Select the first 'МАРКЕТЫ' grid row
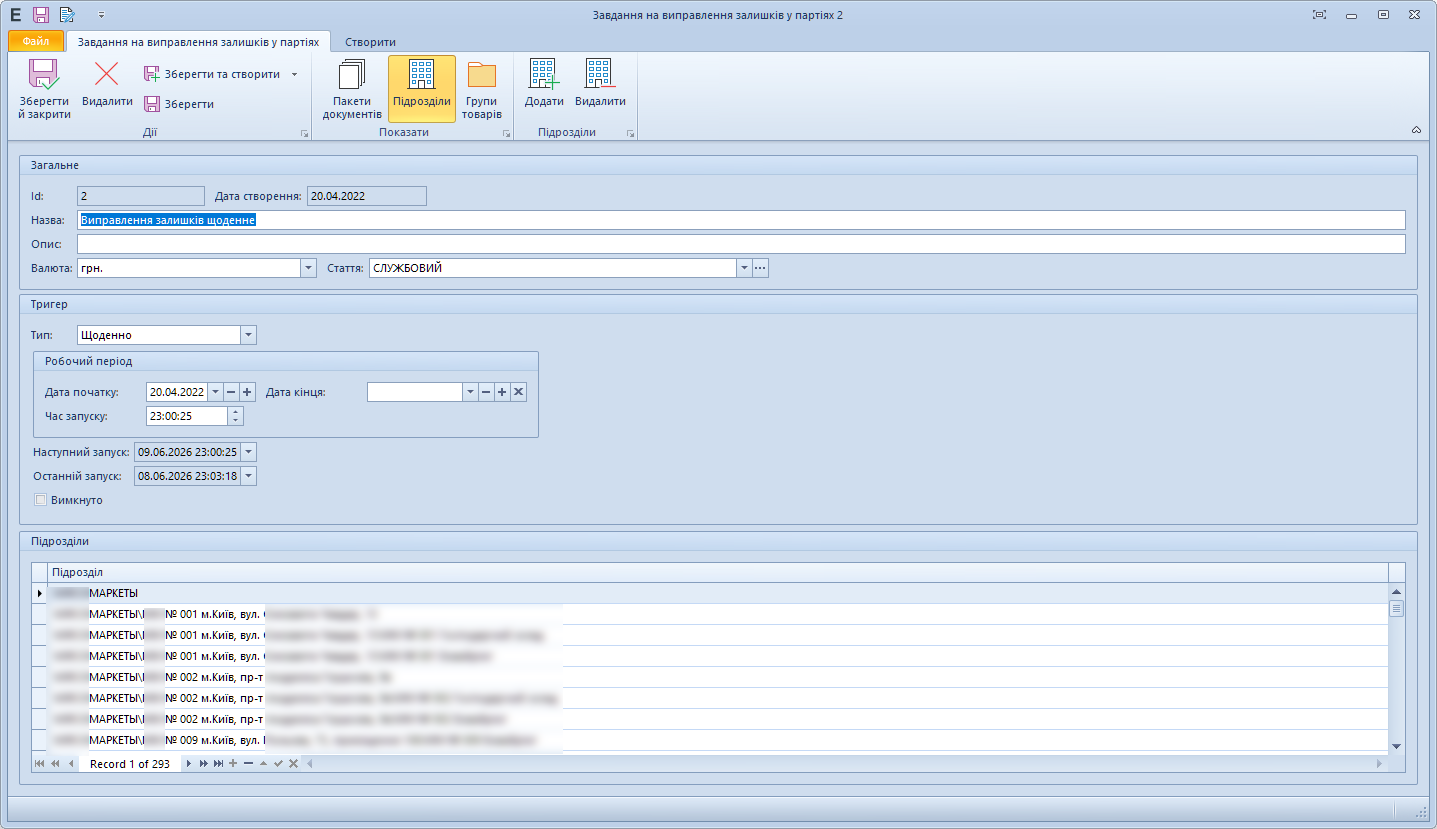The image size is (1437, 829). click(x=718, y=593)
